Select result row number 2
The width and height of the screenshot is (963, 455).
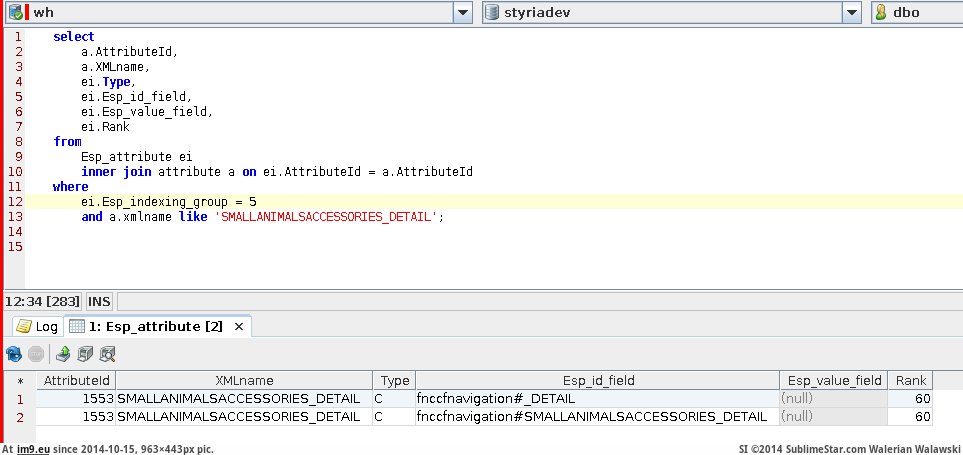(18, 416)
